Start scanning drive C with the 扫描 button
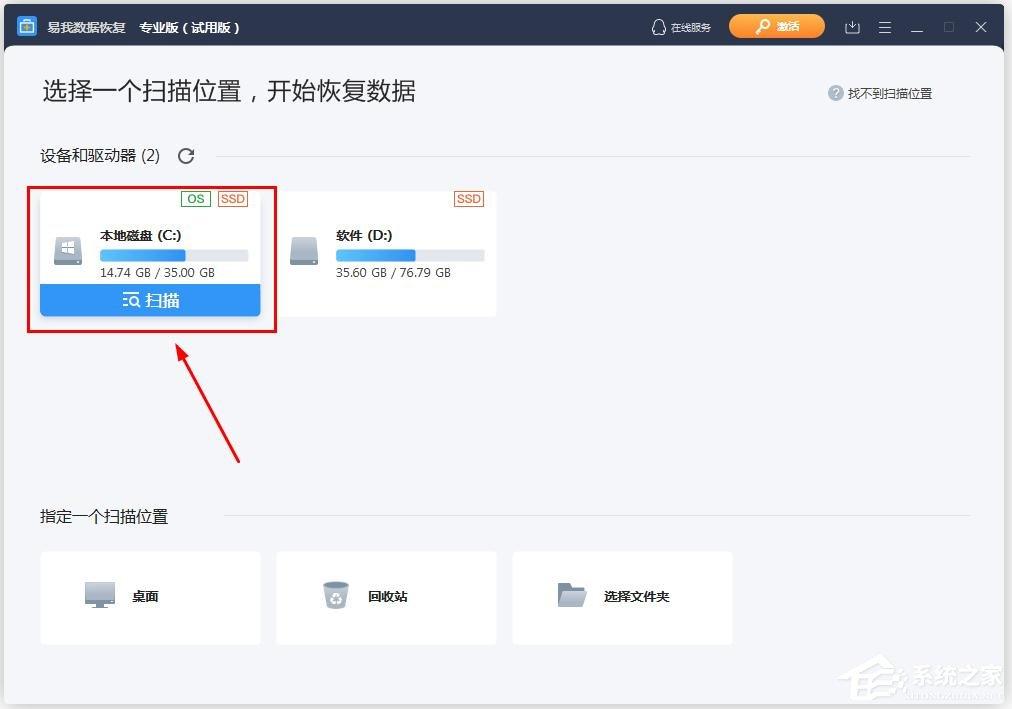 [x=150, y=300]
